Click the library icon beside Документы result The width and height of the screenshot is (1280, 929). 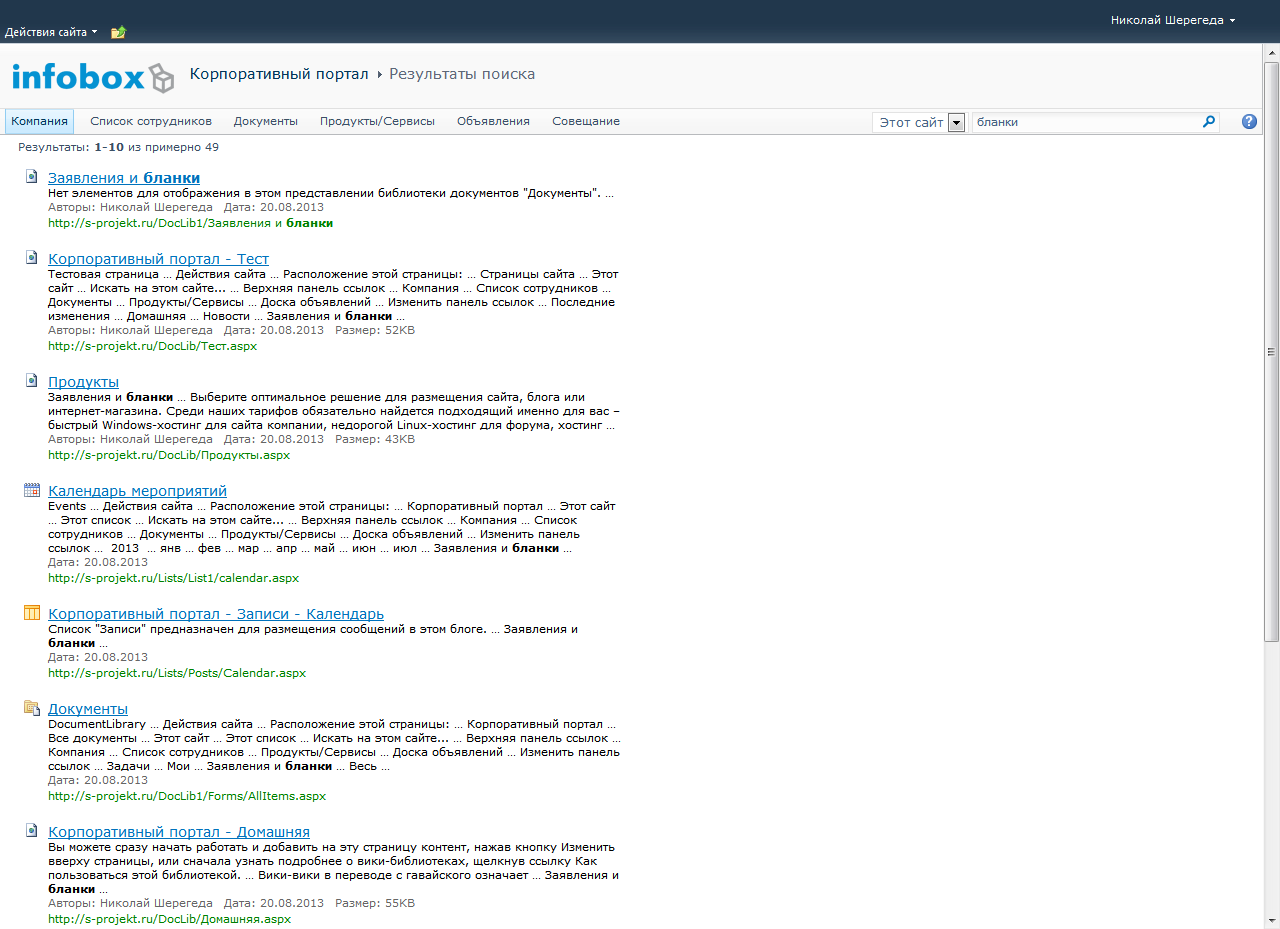point(31,708)
